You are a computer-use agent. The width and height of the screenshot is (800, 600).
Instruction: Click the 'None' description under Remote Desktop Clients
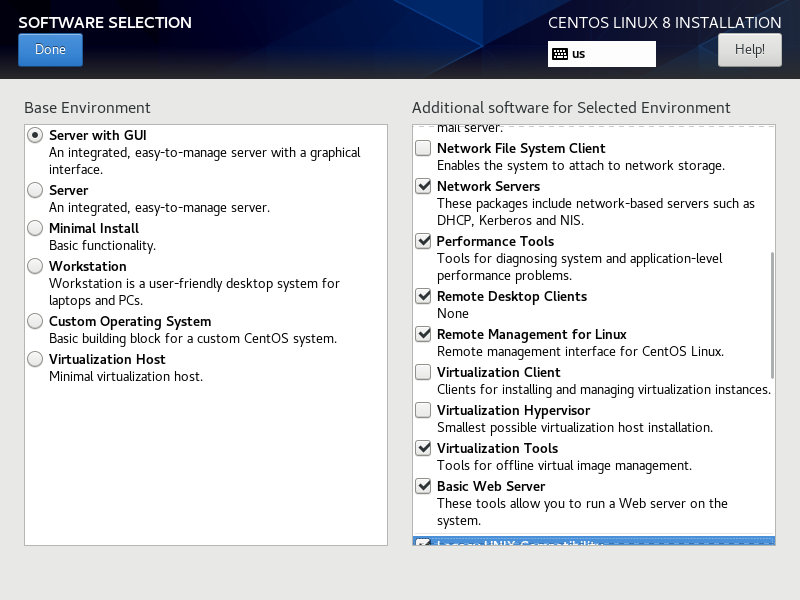pos(453,313)
